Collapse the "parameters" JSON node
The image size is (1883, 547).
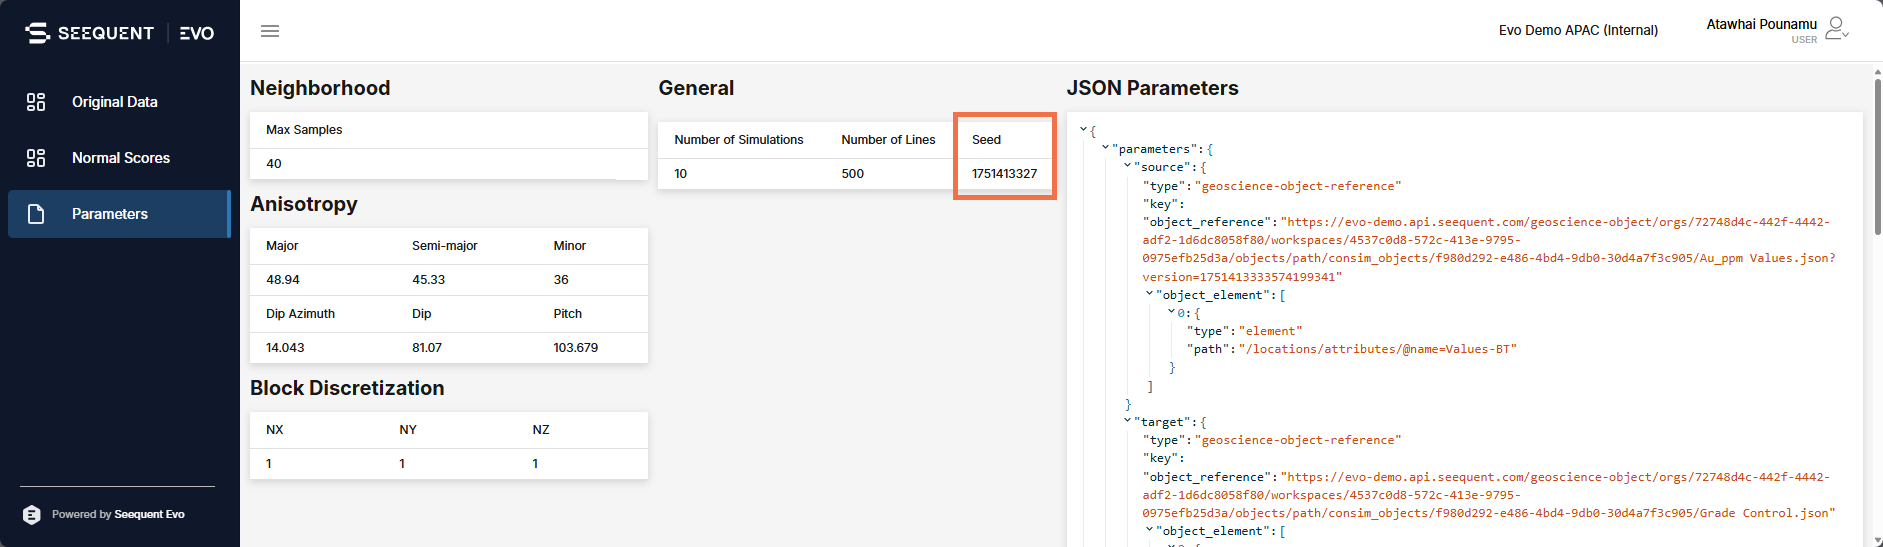tap(1105, 148)
